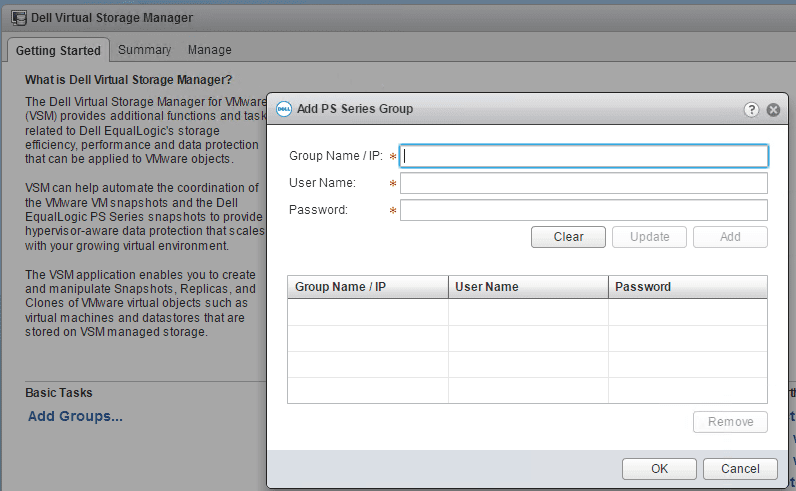Cancel the Add PS Series Group dialog
The height and width of the screenshot is (491, 796).
tap(740, 469)
